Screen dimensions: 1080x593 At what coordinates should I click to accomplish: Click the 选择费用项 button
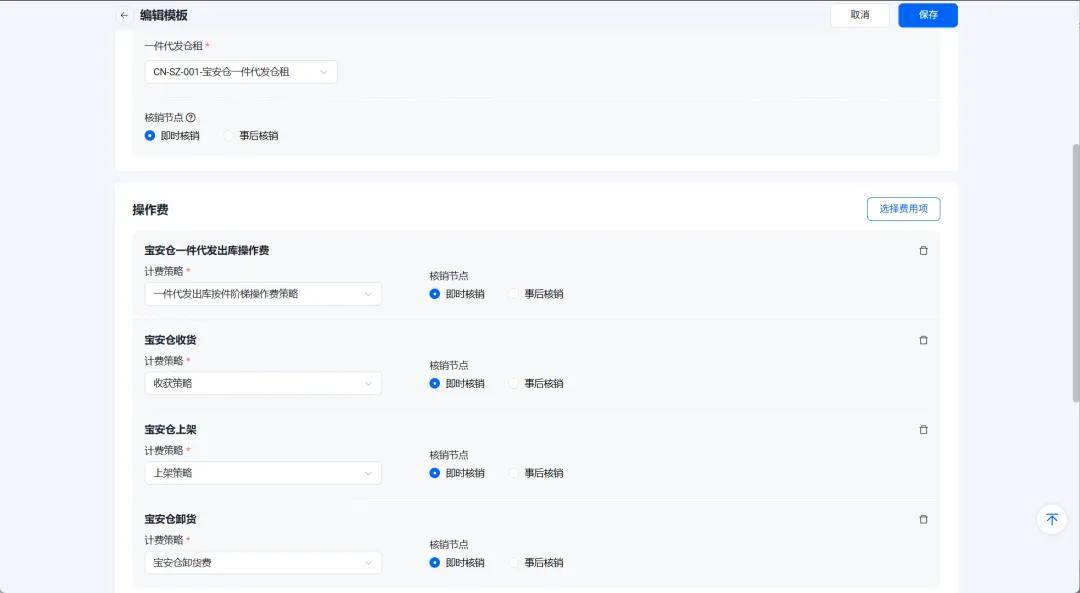click(903, 209)
